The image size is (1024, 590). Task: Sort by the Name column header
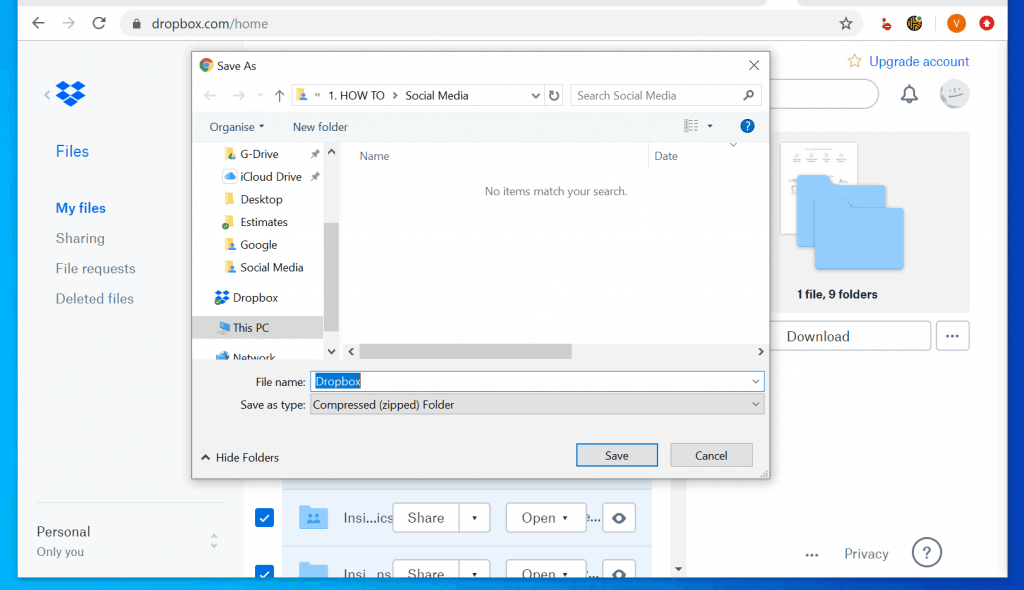374,156
